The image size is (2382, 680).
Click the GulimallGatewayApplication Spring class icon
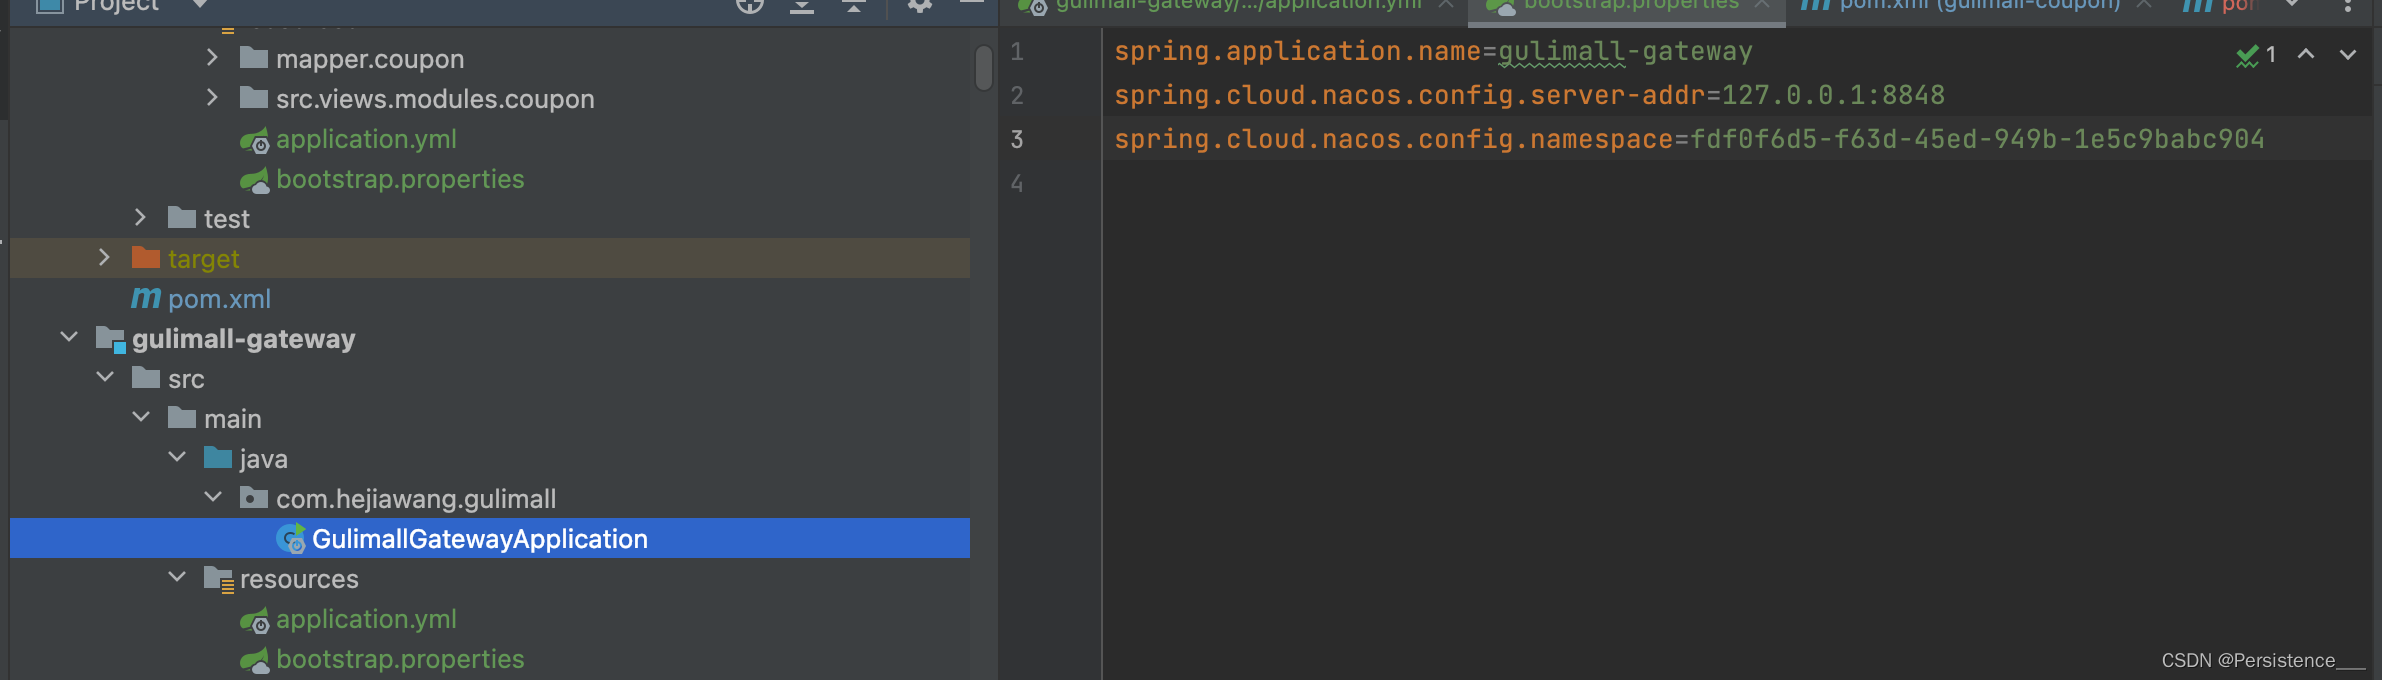point(291,538)
